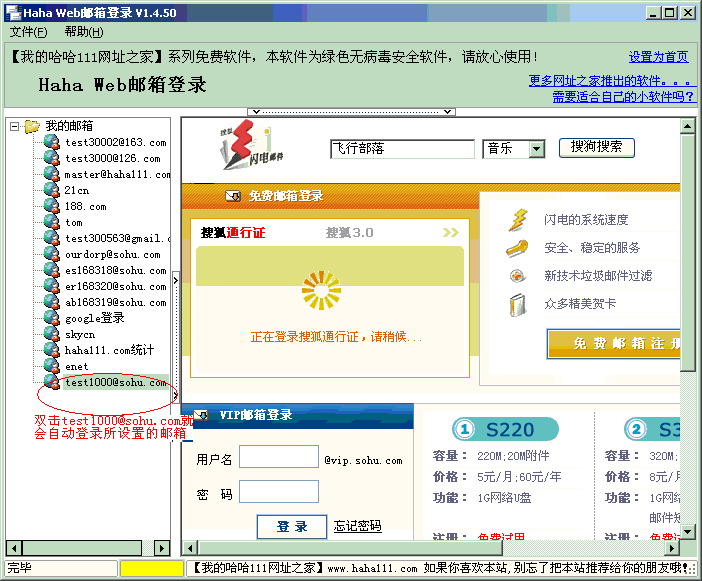702x581 pixels.
Task: Click the 忘记密码 link
Action: click(357, 525)
